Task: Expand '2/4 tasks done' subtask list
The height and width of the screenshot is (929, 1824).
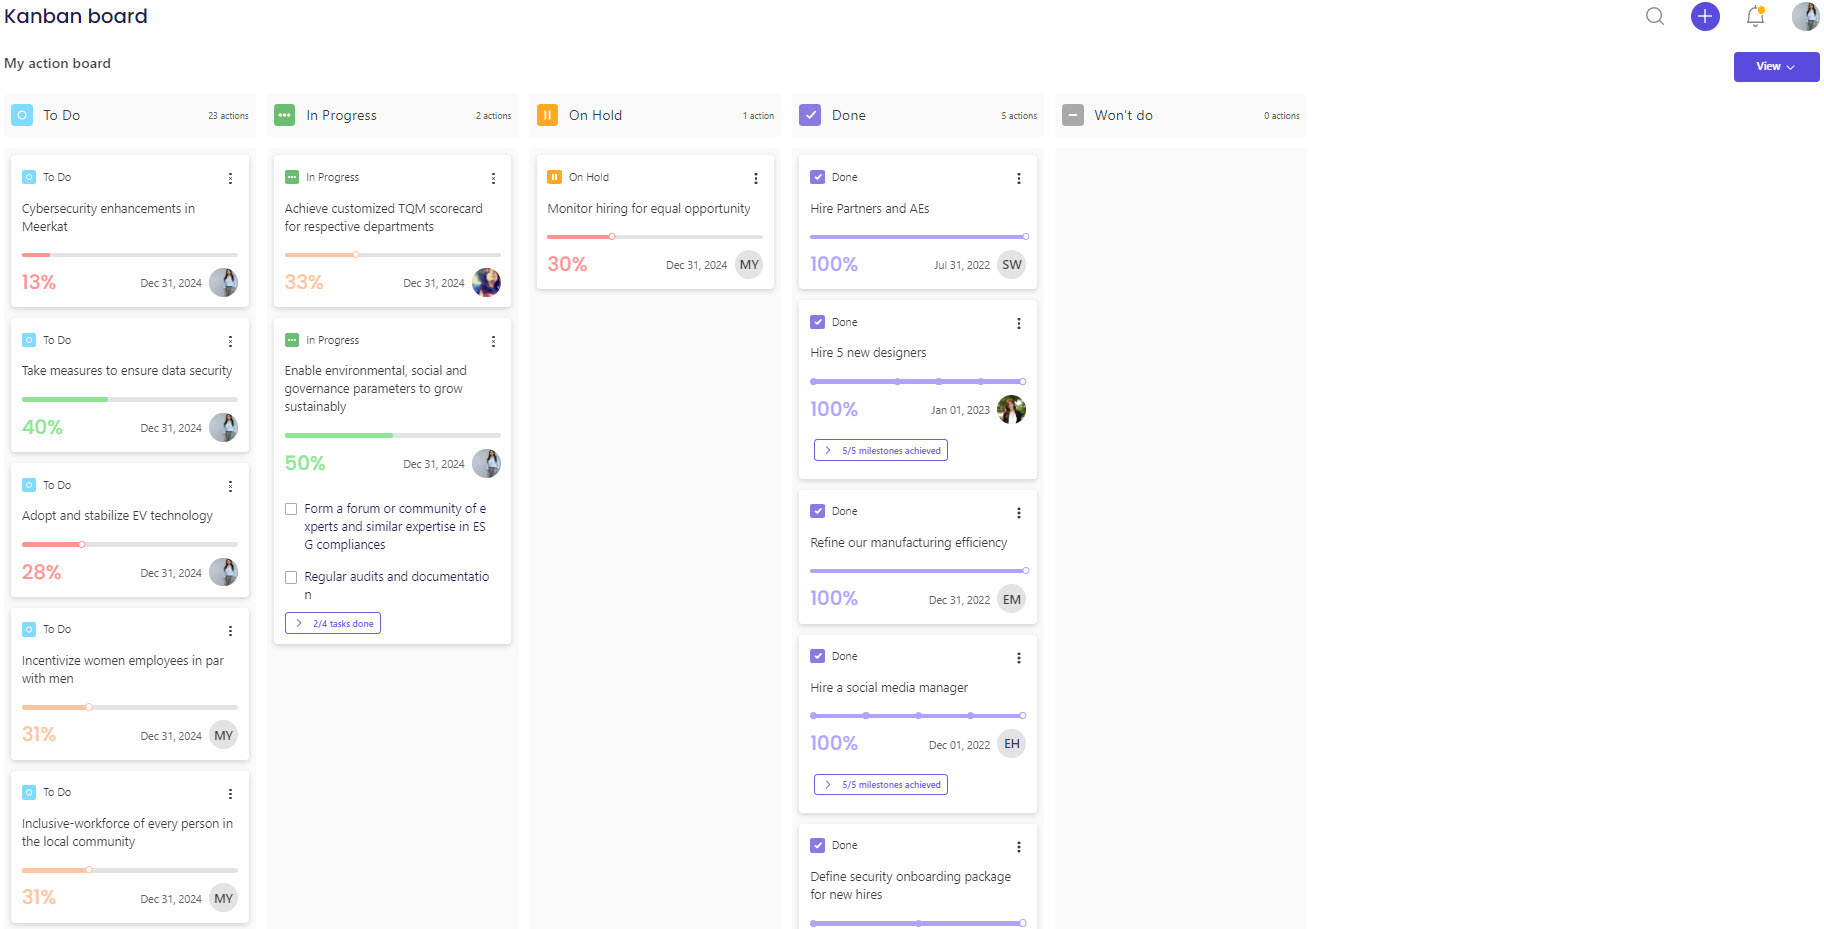Action: pos(333,622)
